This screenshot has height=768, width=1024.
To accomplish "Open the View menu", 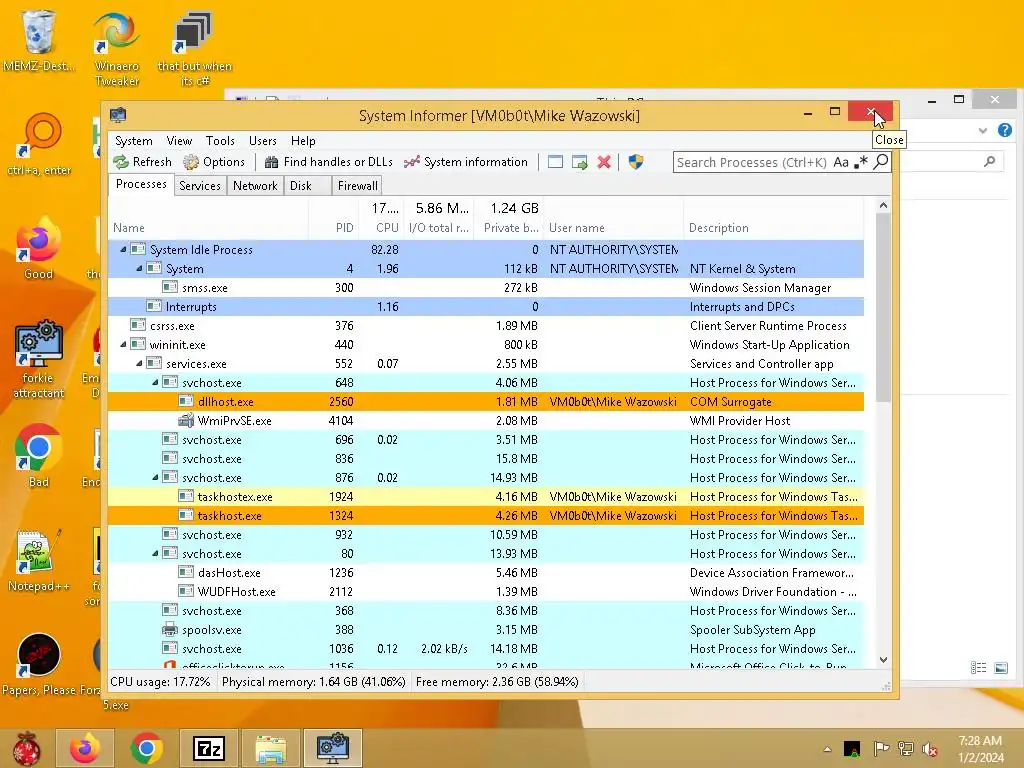I will [179, 141].
